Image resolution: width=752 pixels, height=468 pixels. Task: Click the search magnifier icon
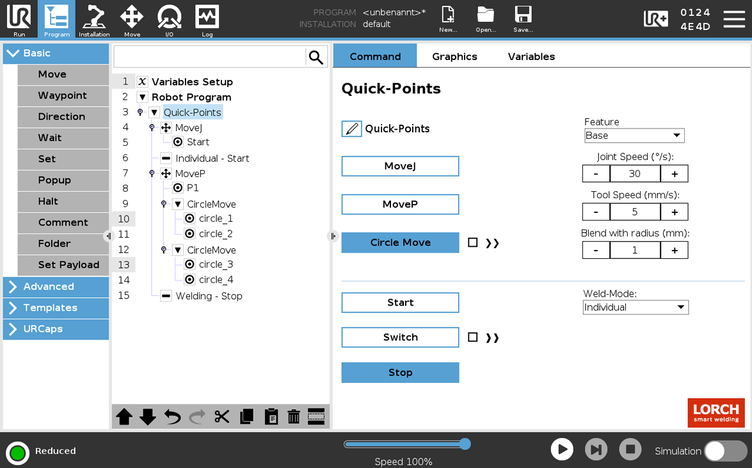pos(316,57)
